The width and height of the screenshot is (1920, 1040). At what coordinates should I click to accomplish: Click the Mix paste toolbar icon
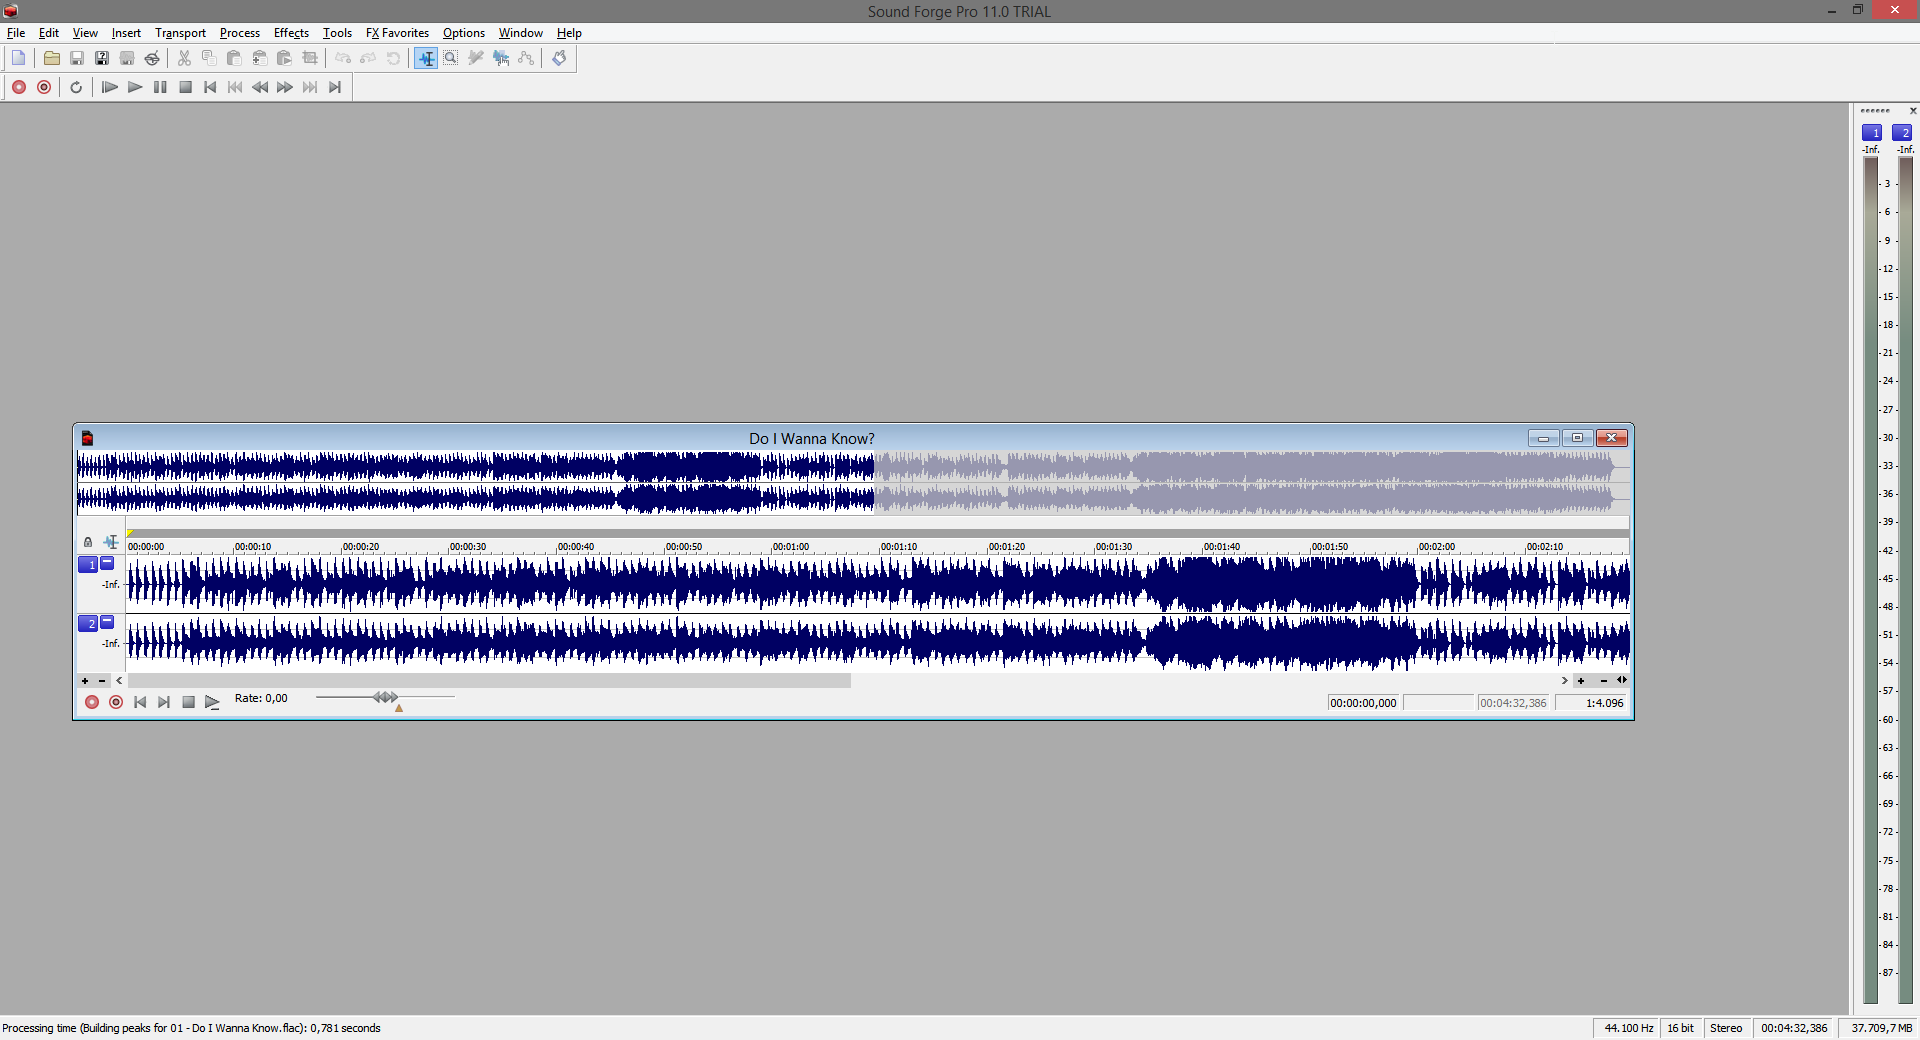259,58
